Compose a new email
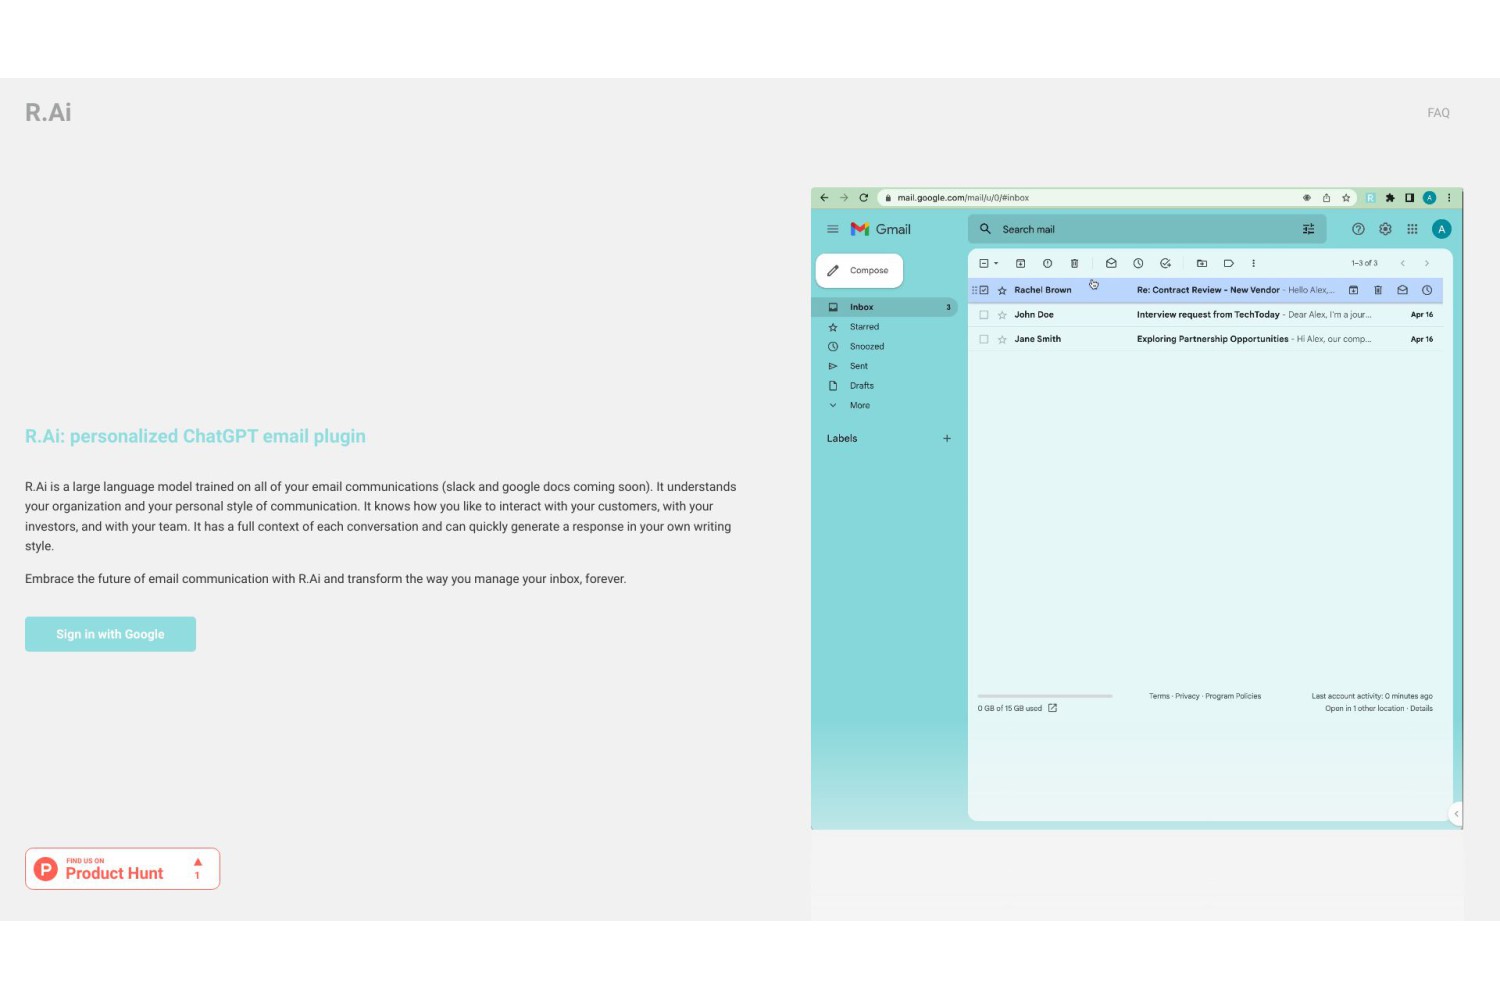This screenshot has height=1000, width=1500. coord(859,270)
